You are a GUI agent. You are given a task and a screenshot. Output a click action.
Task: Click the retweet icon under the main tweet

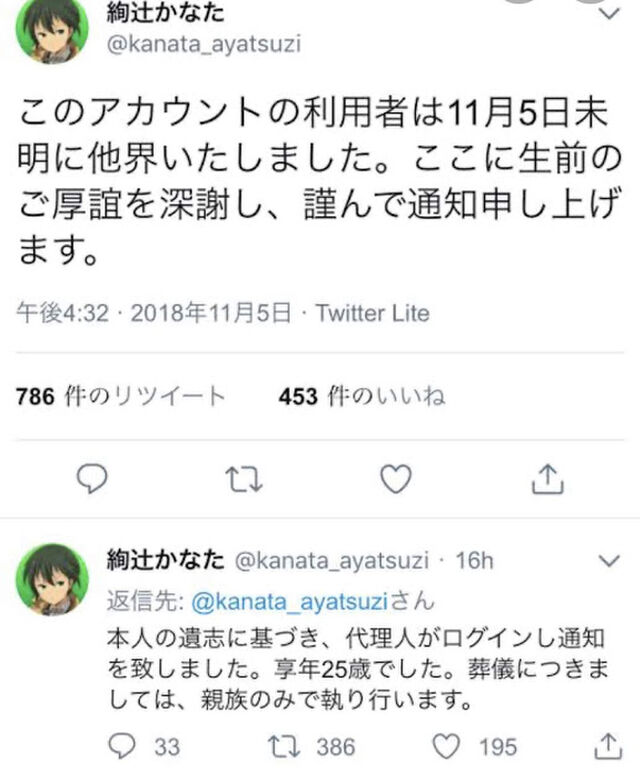[x=244, y=479]
